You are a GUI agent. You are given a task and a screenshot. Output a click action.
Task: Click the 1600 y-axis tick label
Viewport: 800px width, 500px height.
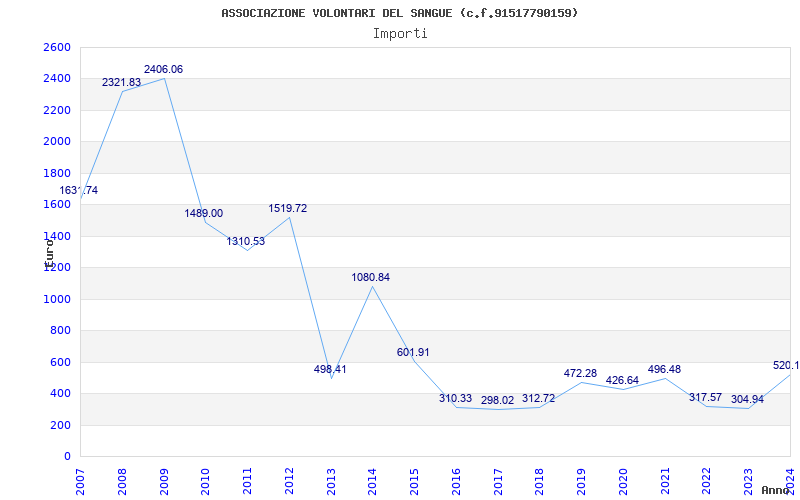coord(57,204)
